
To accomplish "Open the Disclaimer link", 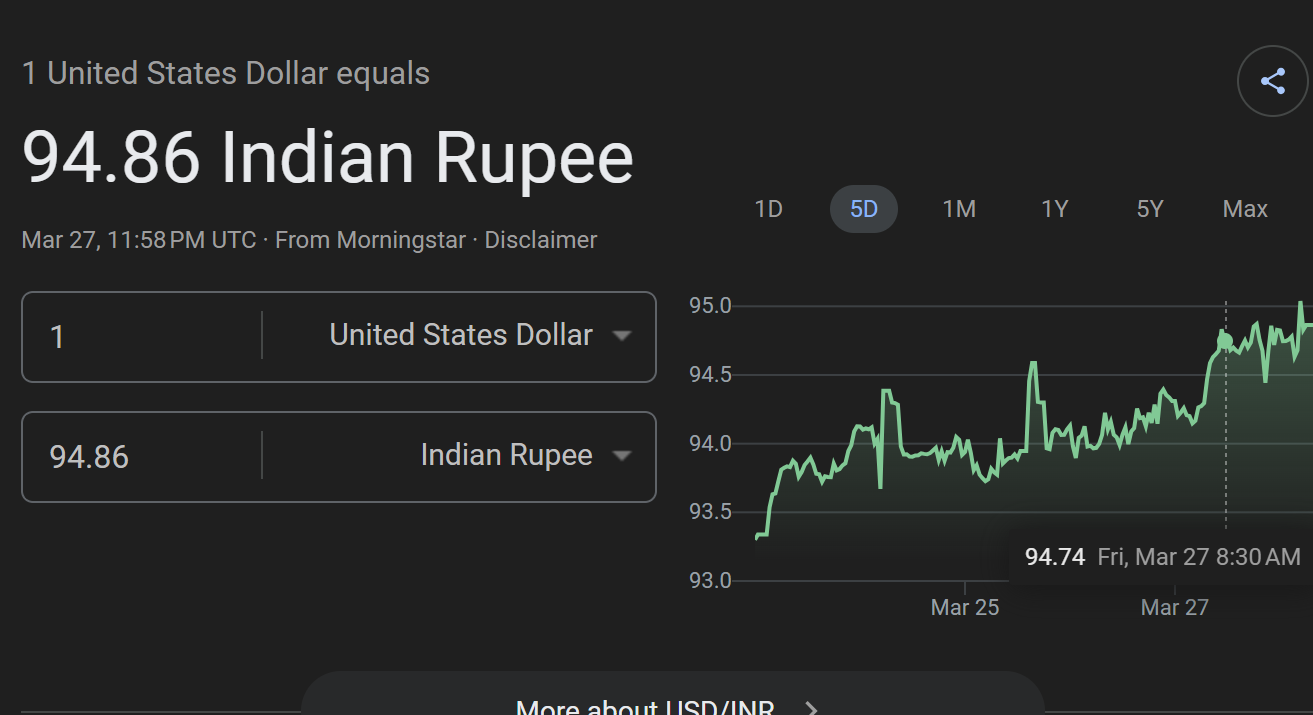I will click(x=540, y=240).
